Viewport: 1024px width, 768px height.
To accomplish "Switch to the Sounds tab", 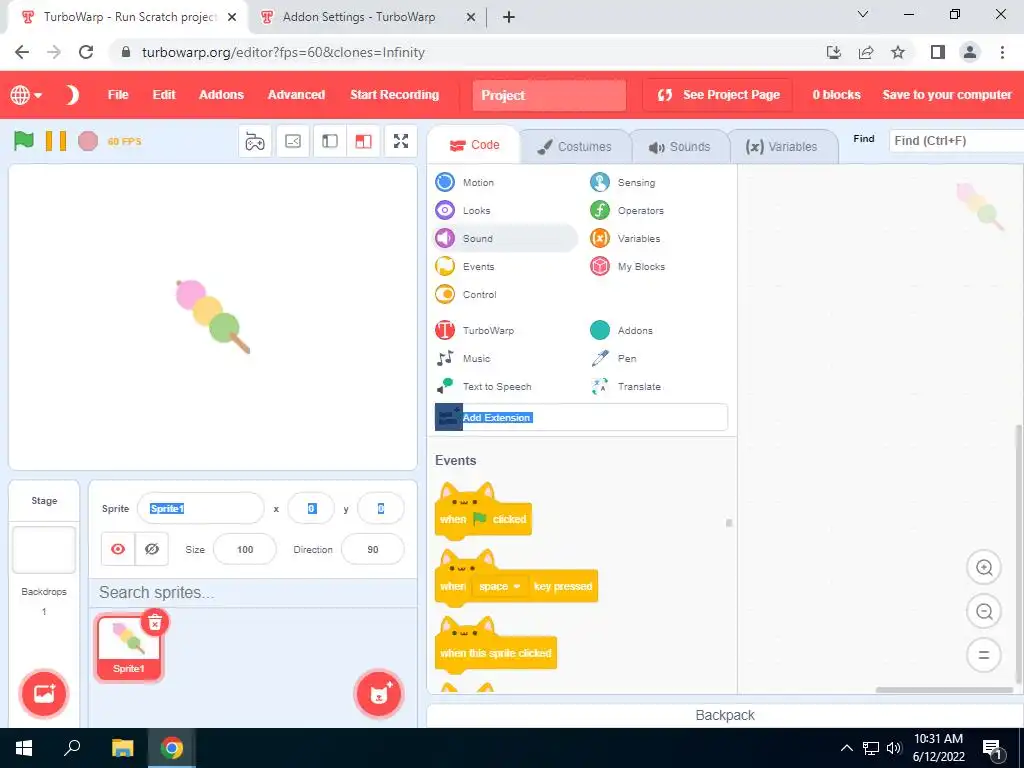I will tap(680, 146).
